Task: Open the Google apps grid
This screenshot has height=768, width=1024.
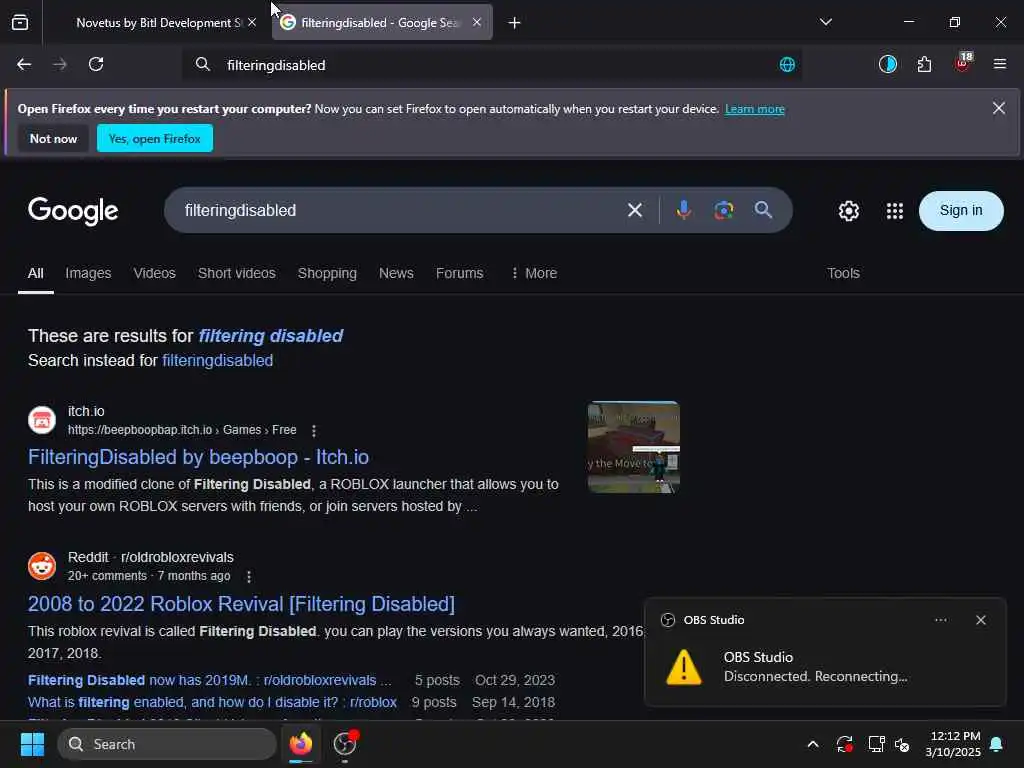Action: [895, 211]
